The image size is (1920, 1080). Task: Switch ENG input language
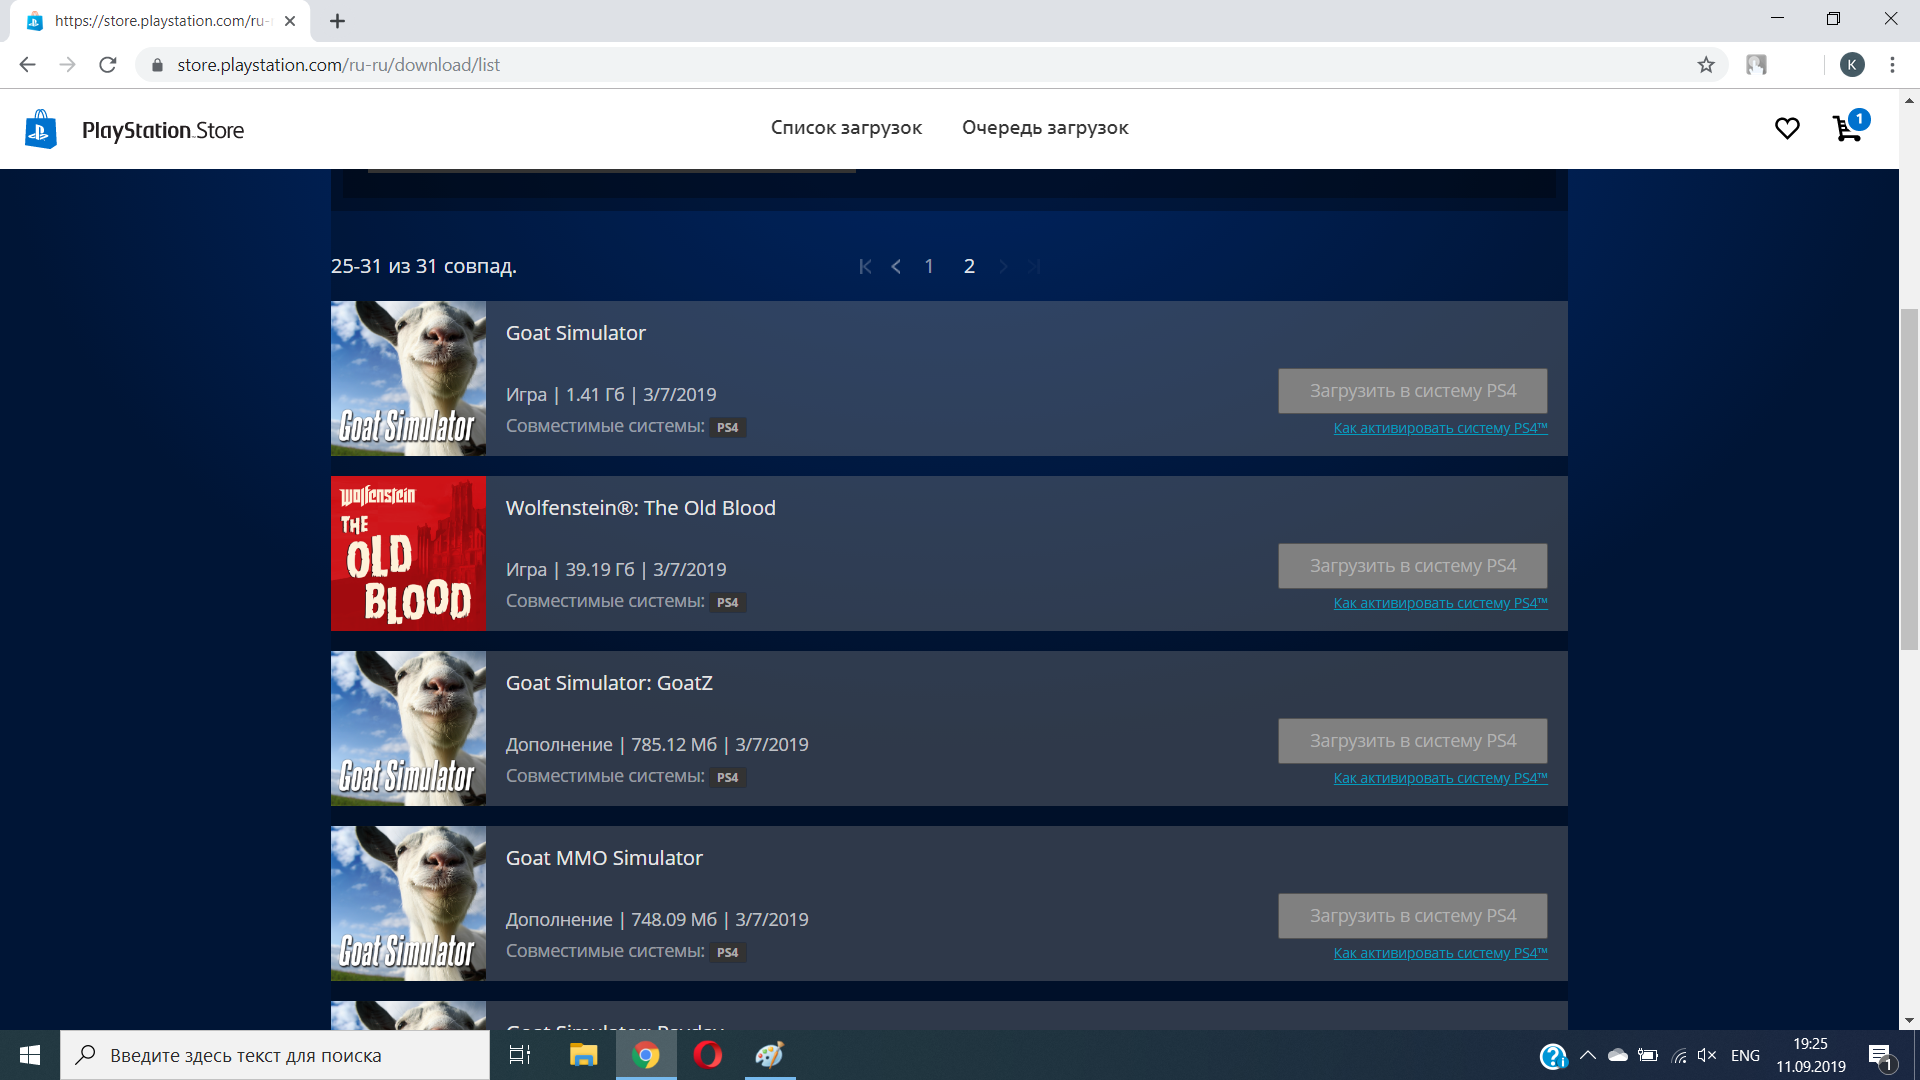click(x=1746, y=1055)
